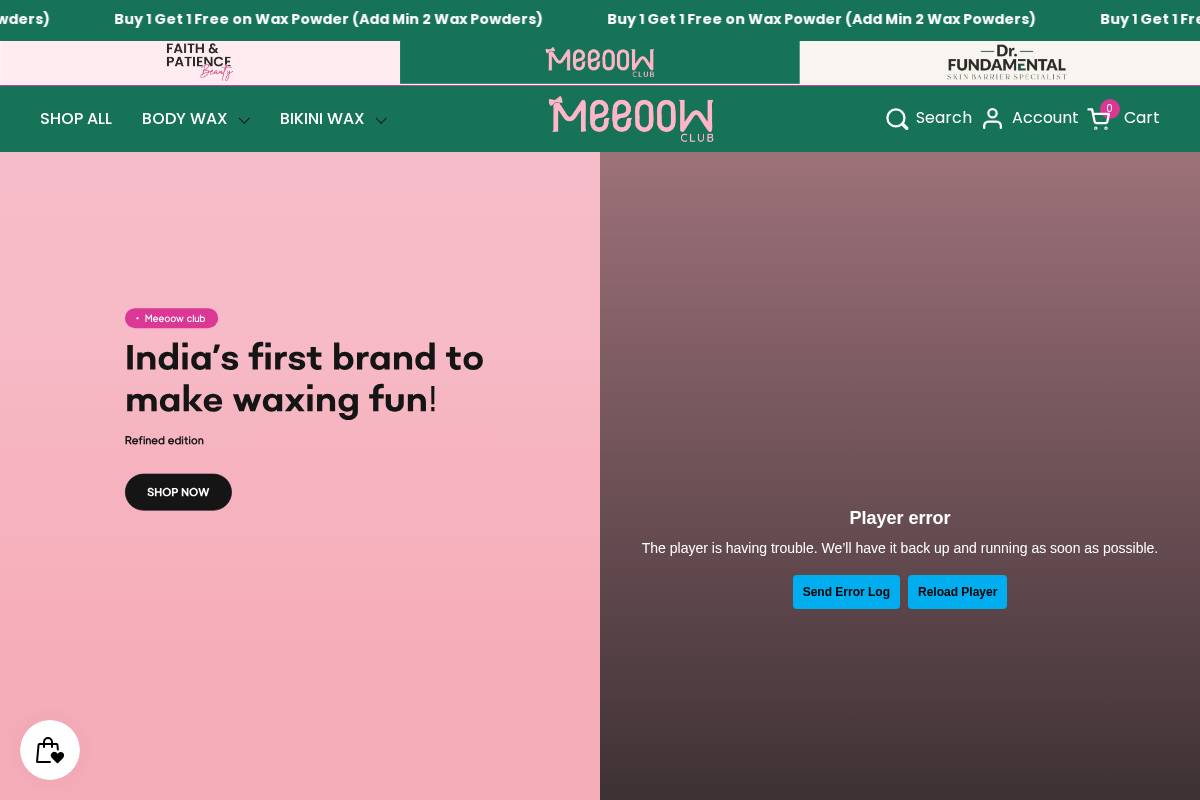Click the Meeoow Club logo in navbar
Viewport: 1200px width, 800px height.
[631, 119]
